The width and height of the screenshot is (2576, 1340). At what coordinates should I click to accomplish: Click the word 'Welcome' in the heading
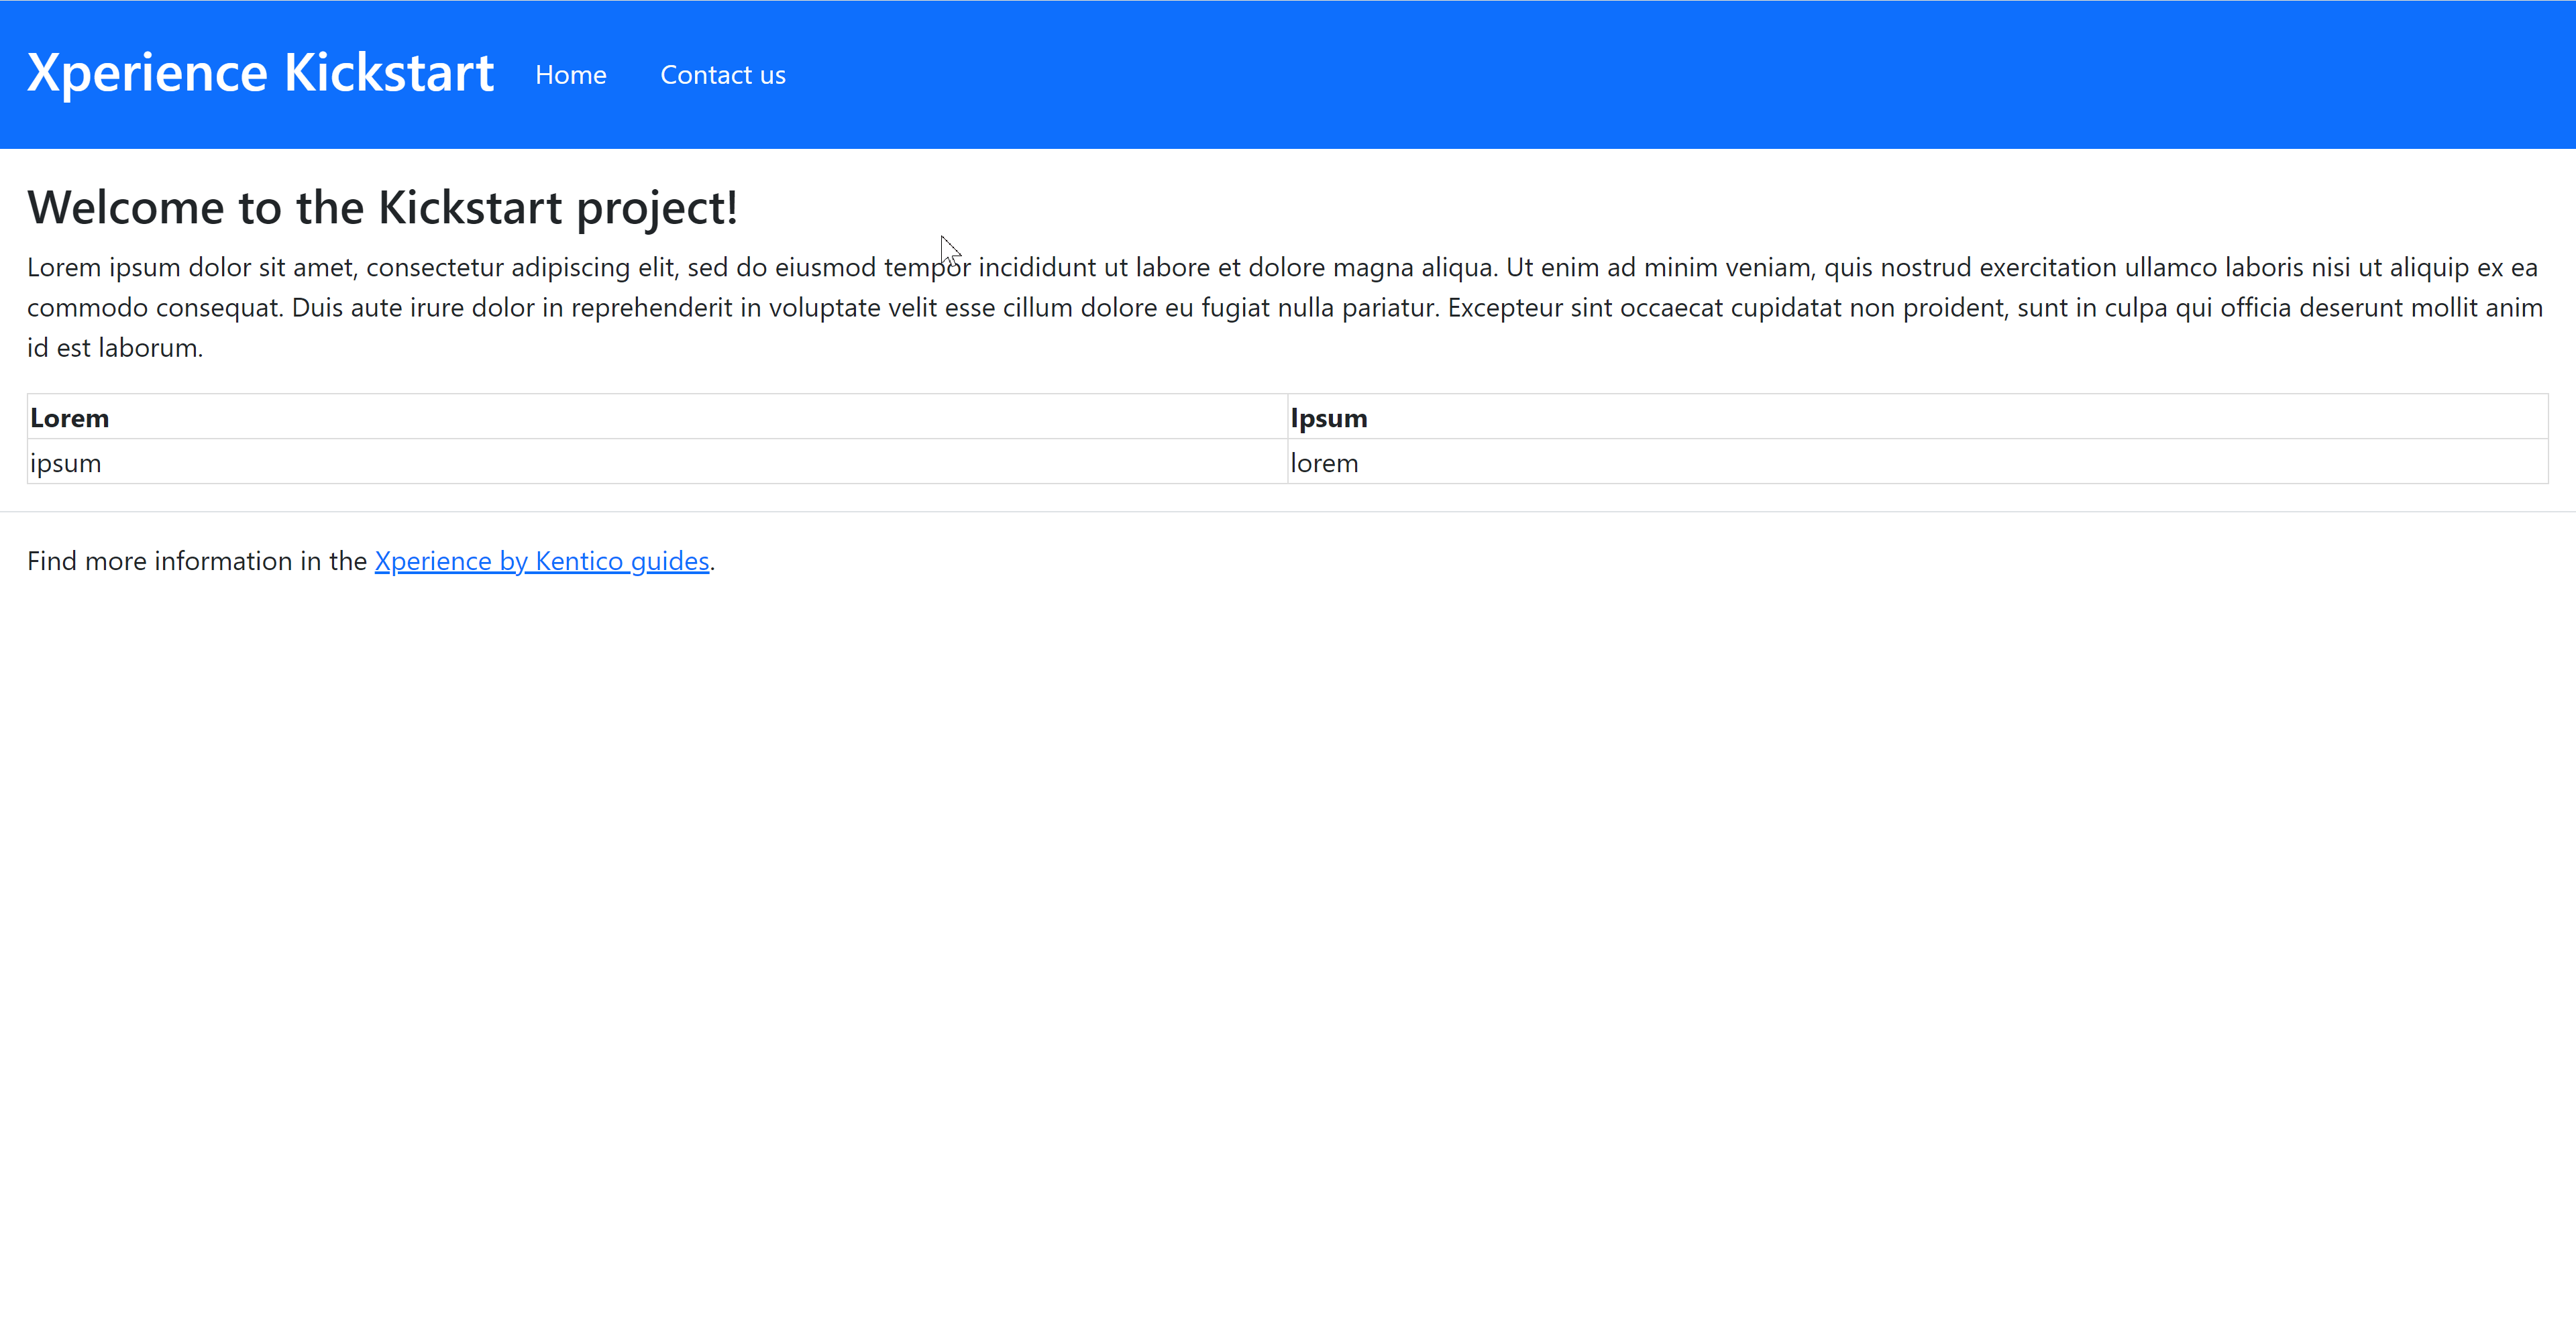[125, 208]
